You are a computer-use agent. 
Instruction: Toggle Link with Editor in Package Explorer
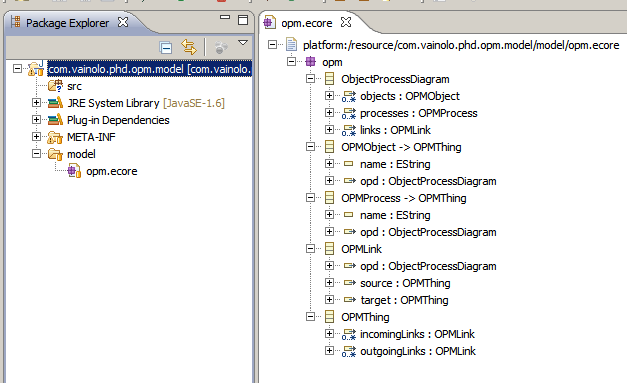click(189, 47)
